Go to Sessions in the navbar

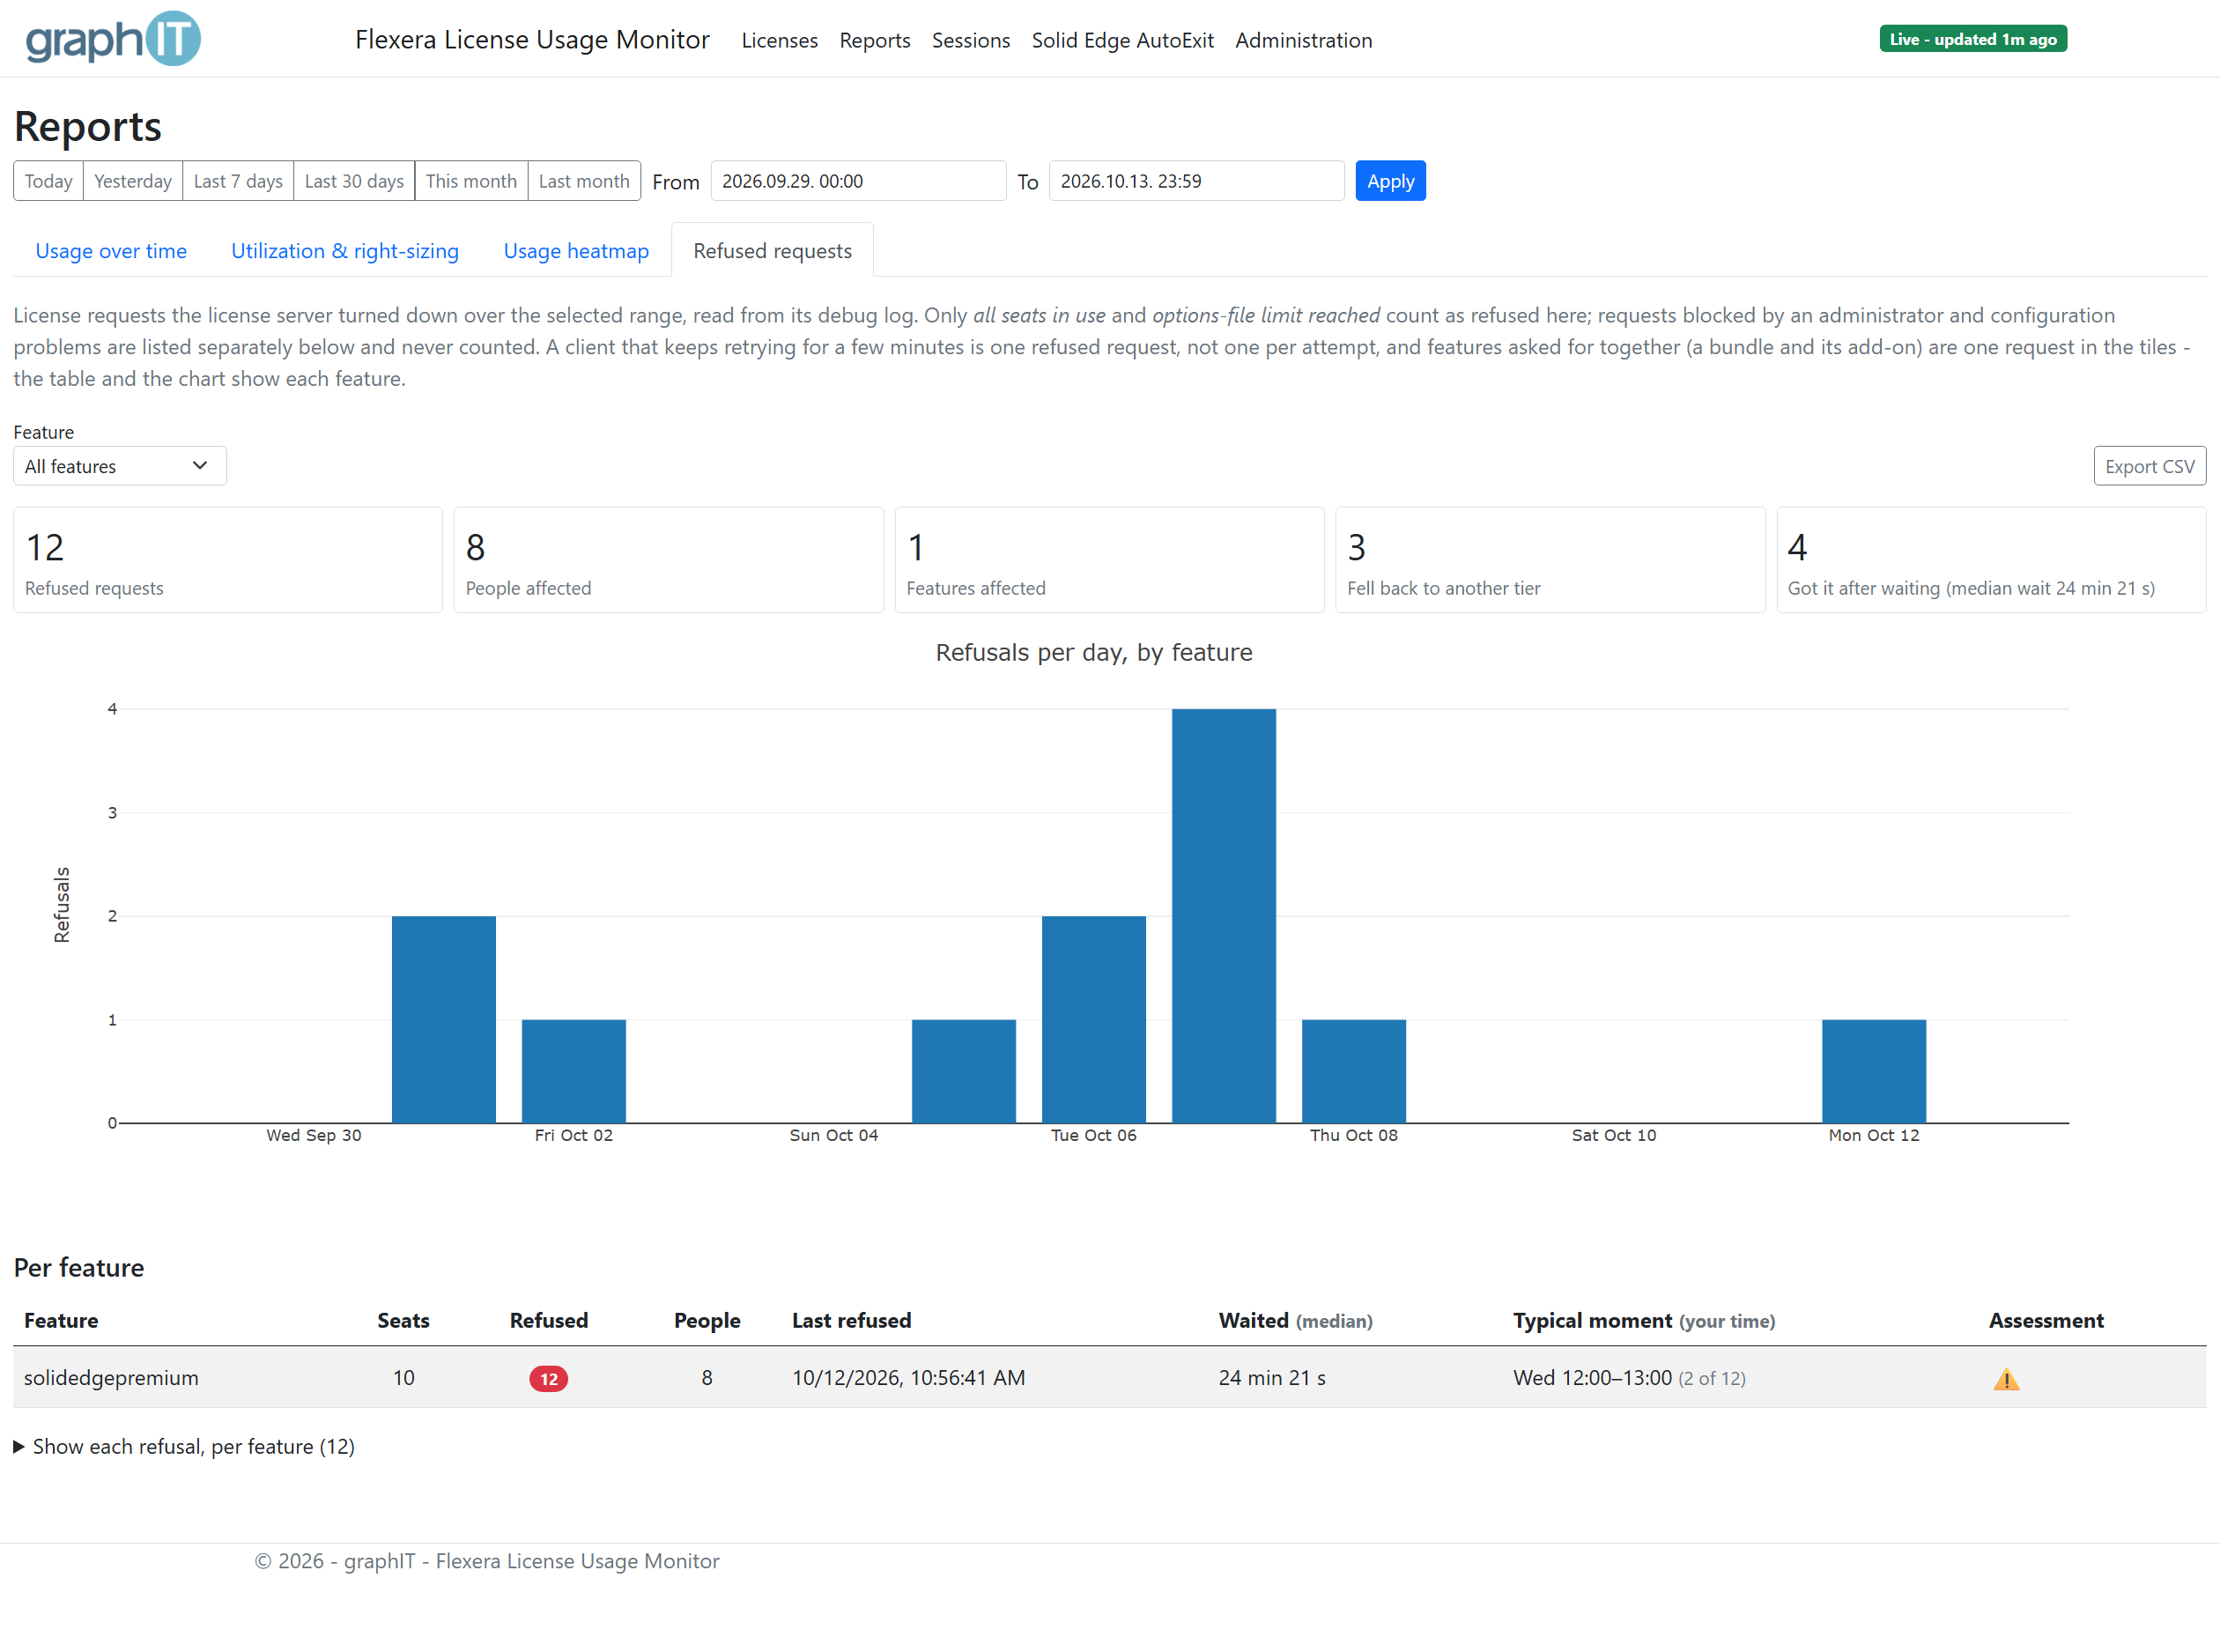[x=970, y=40]
